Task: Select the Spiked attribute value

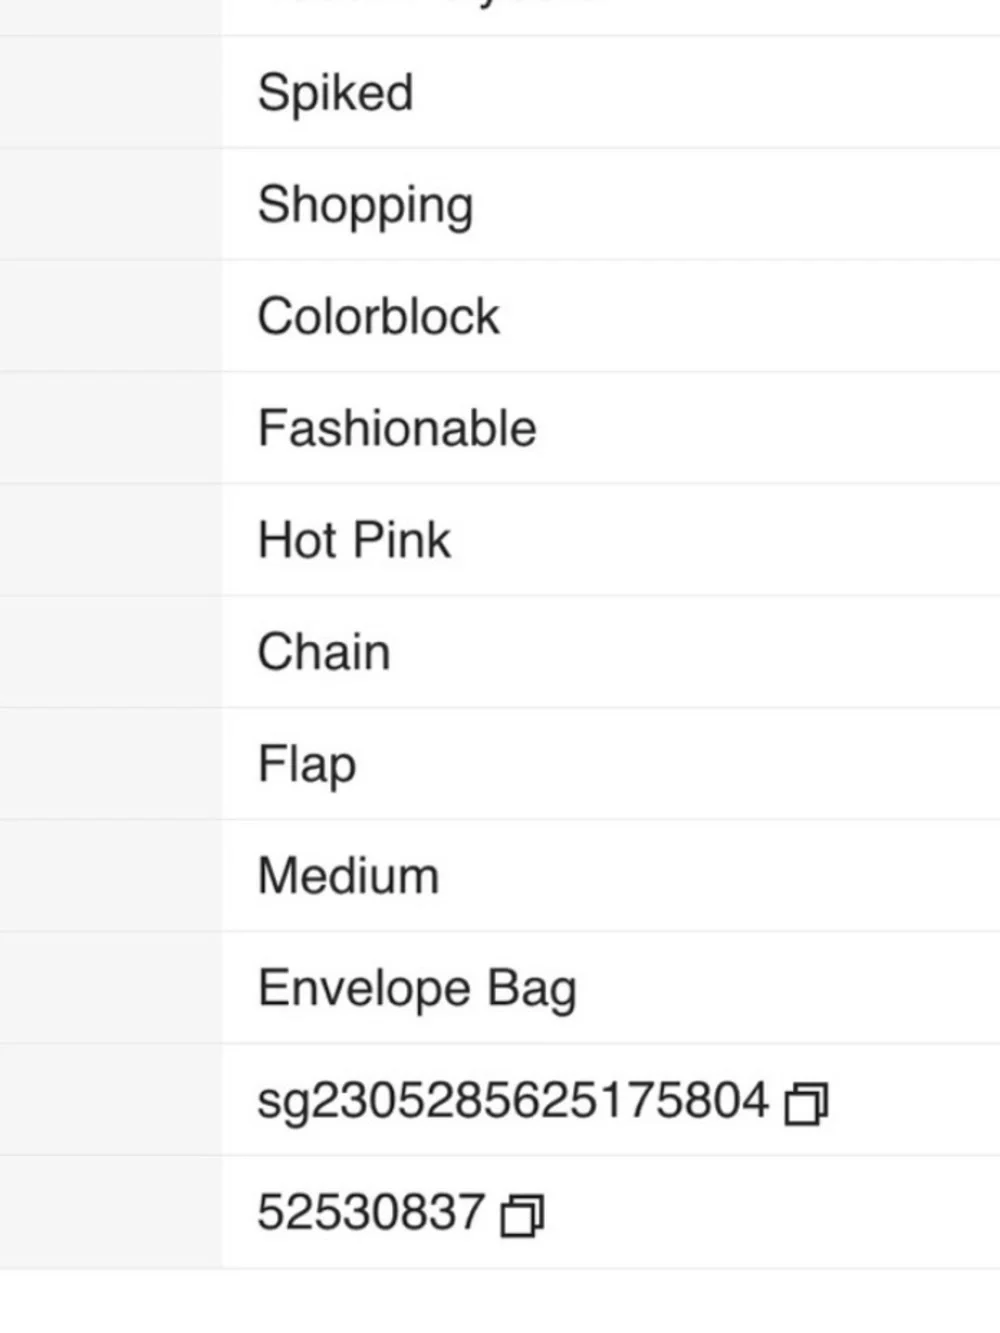Action: [335, 93]
